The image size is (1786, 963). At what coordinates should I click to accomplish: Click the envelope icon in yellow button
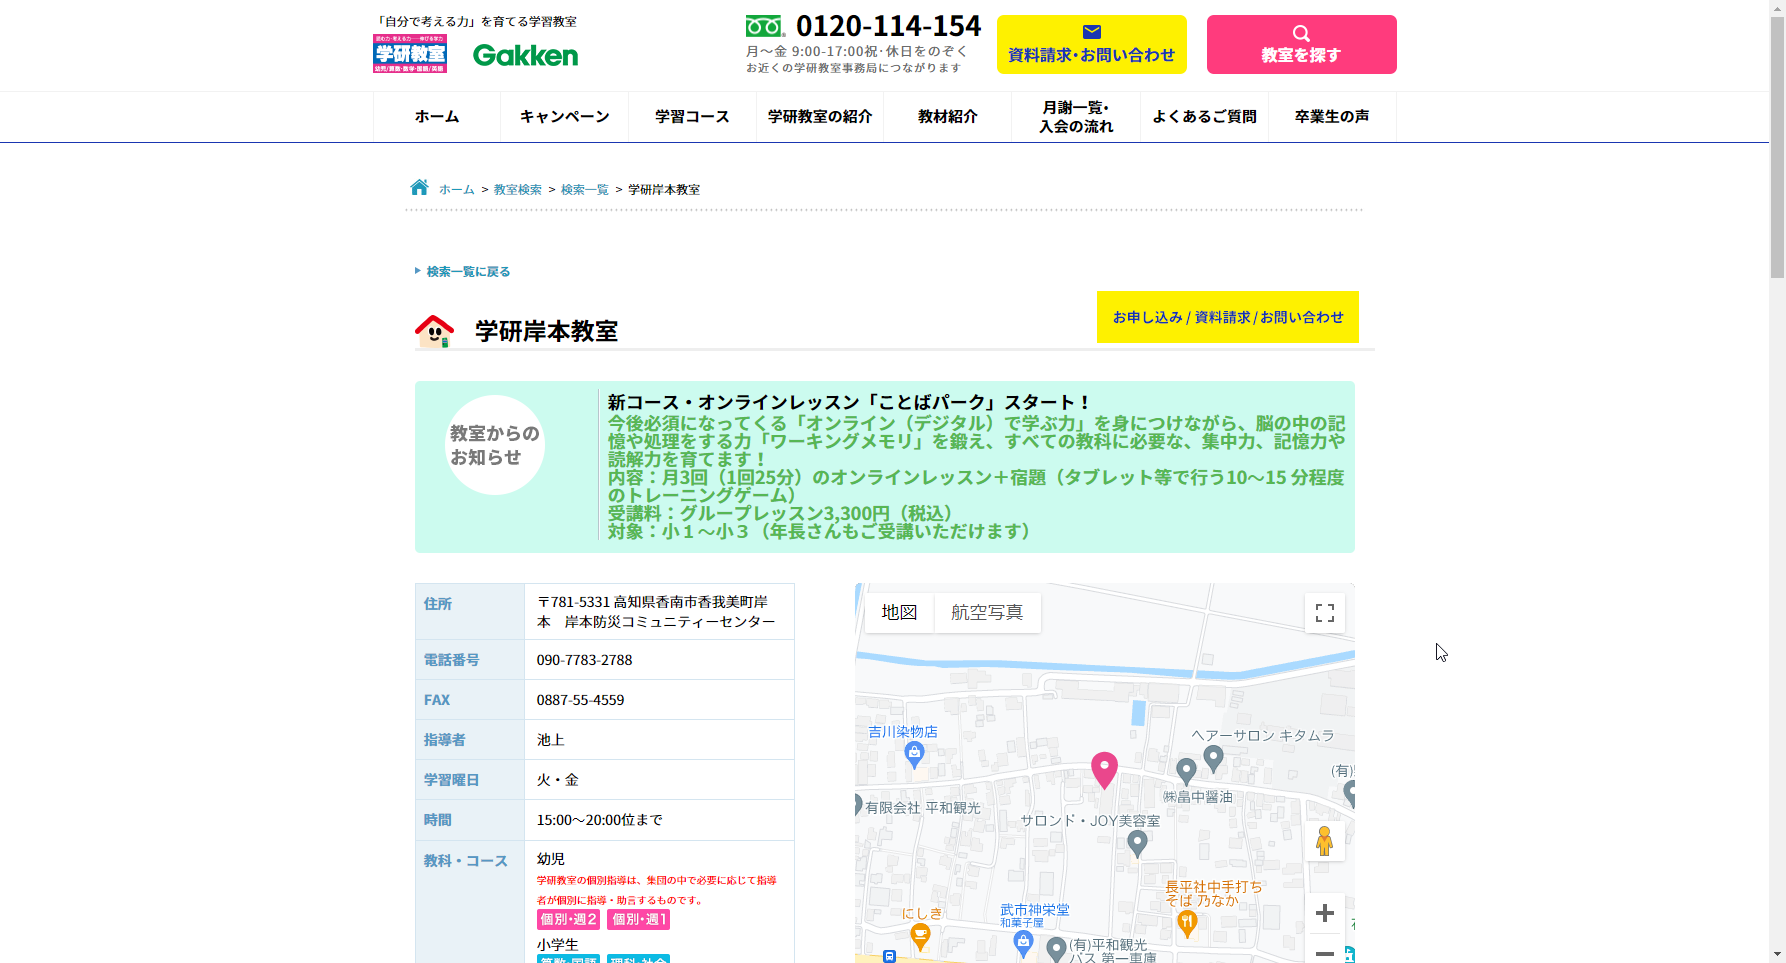point(1092,32)
